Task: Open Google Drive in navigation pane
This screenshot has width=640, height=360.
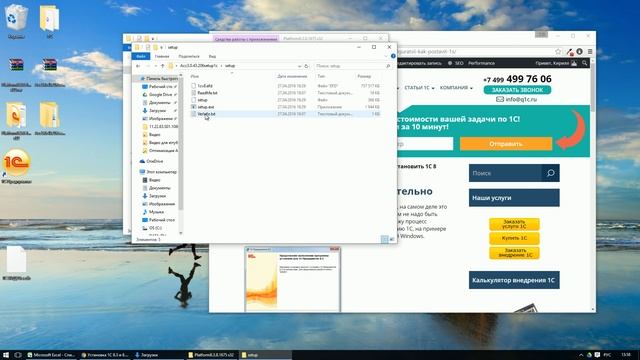Action: click(160, 95)
